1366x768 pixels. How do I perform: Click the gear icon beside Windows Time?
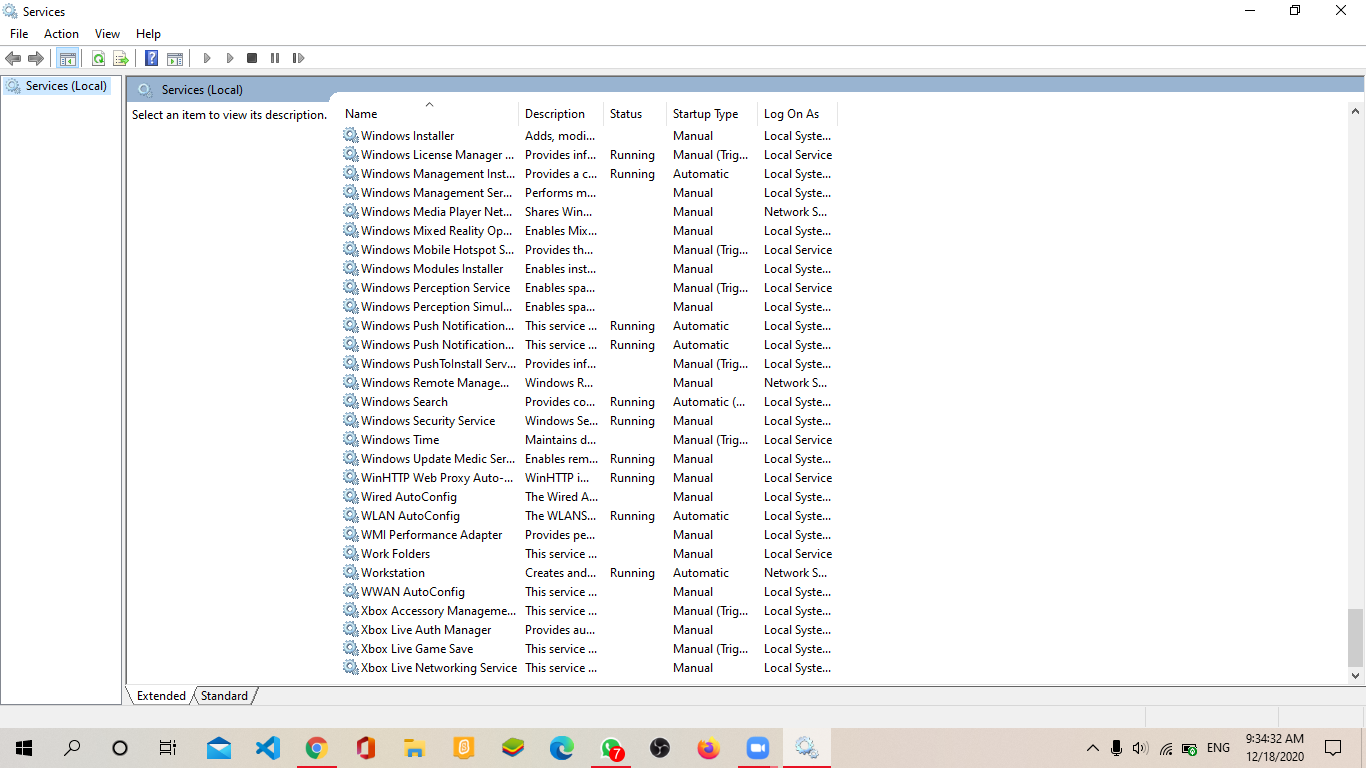[351, 439]
